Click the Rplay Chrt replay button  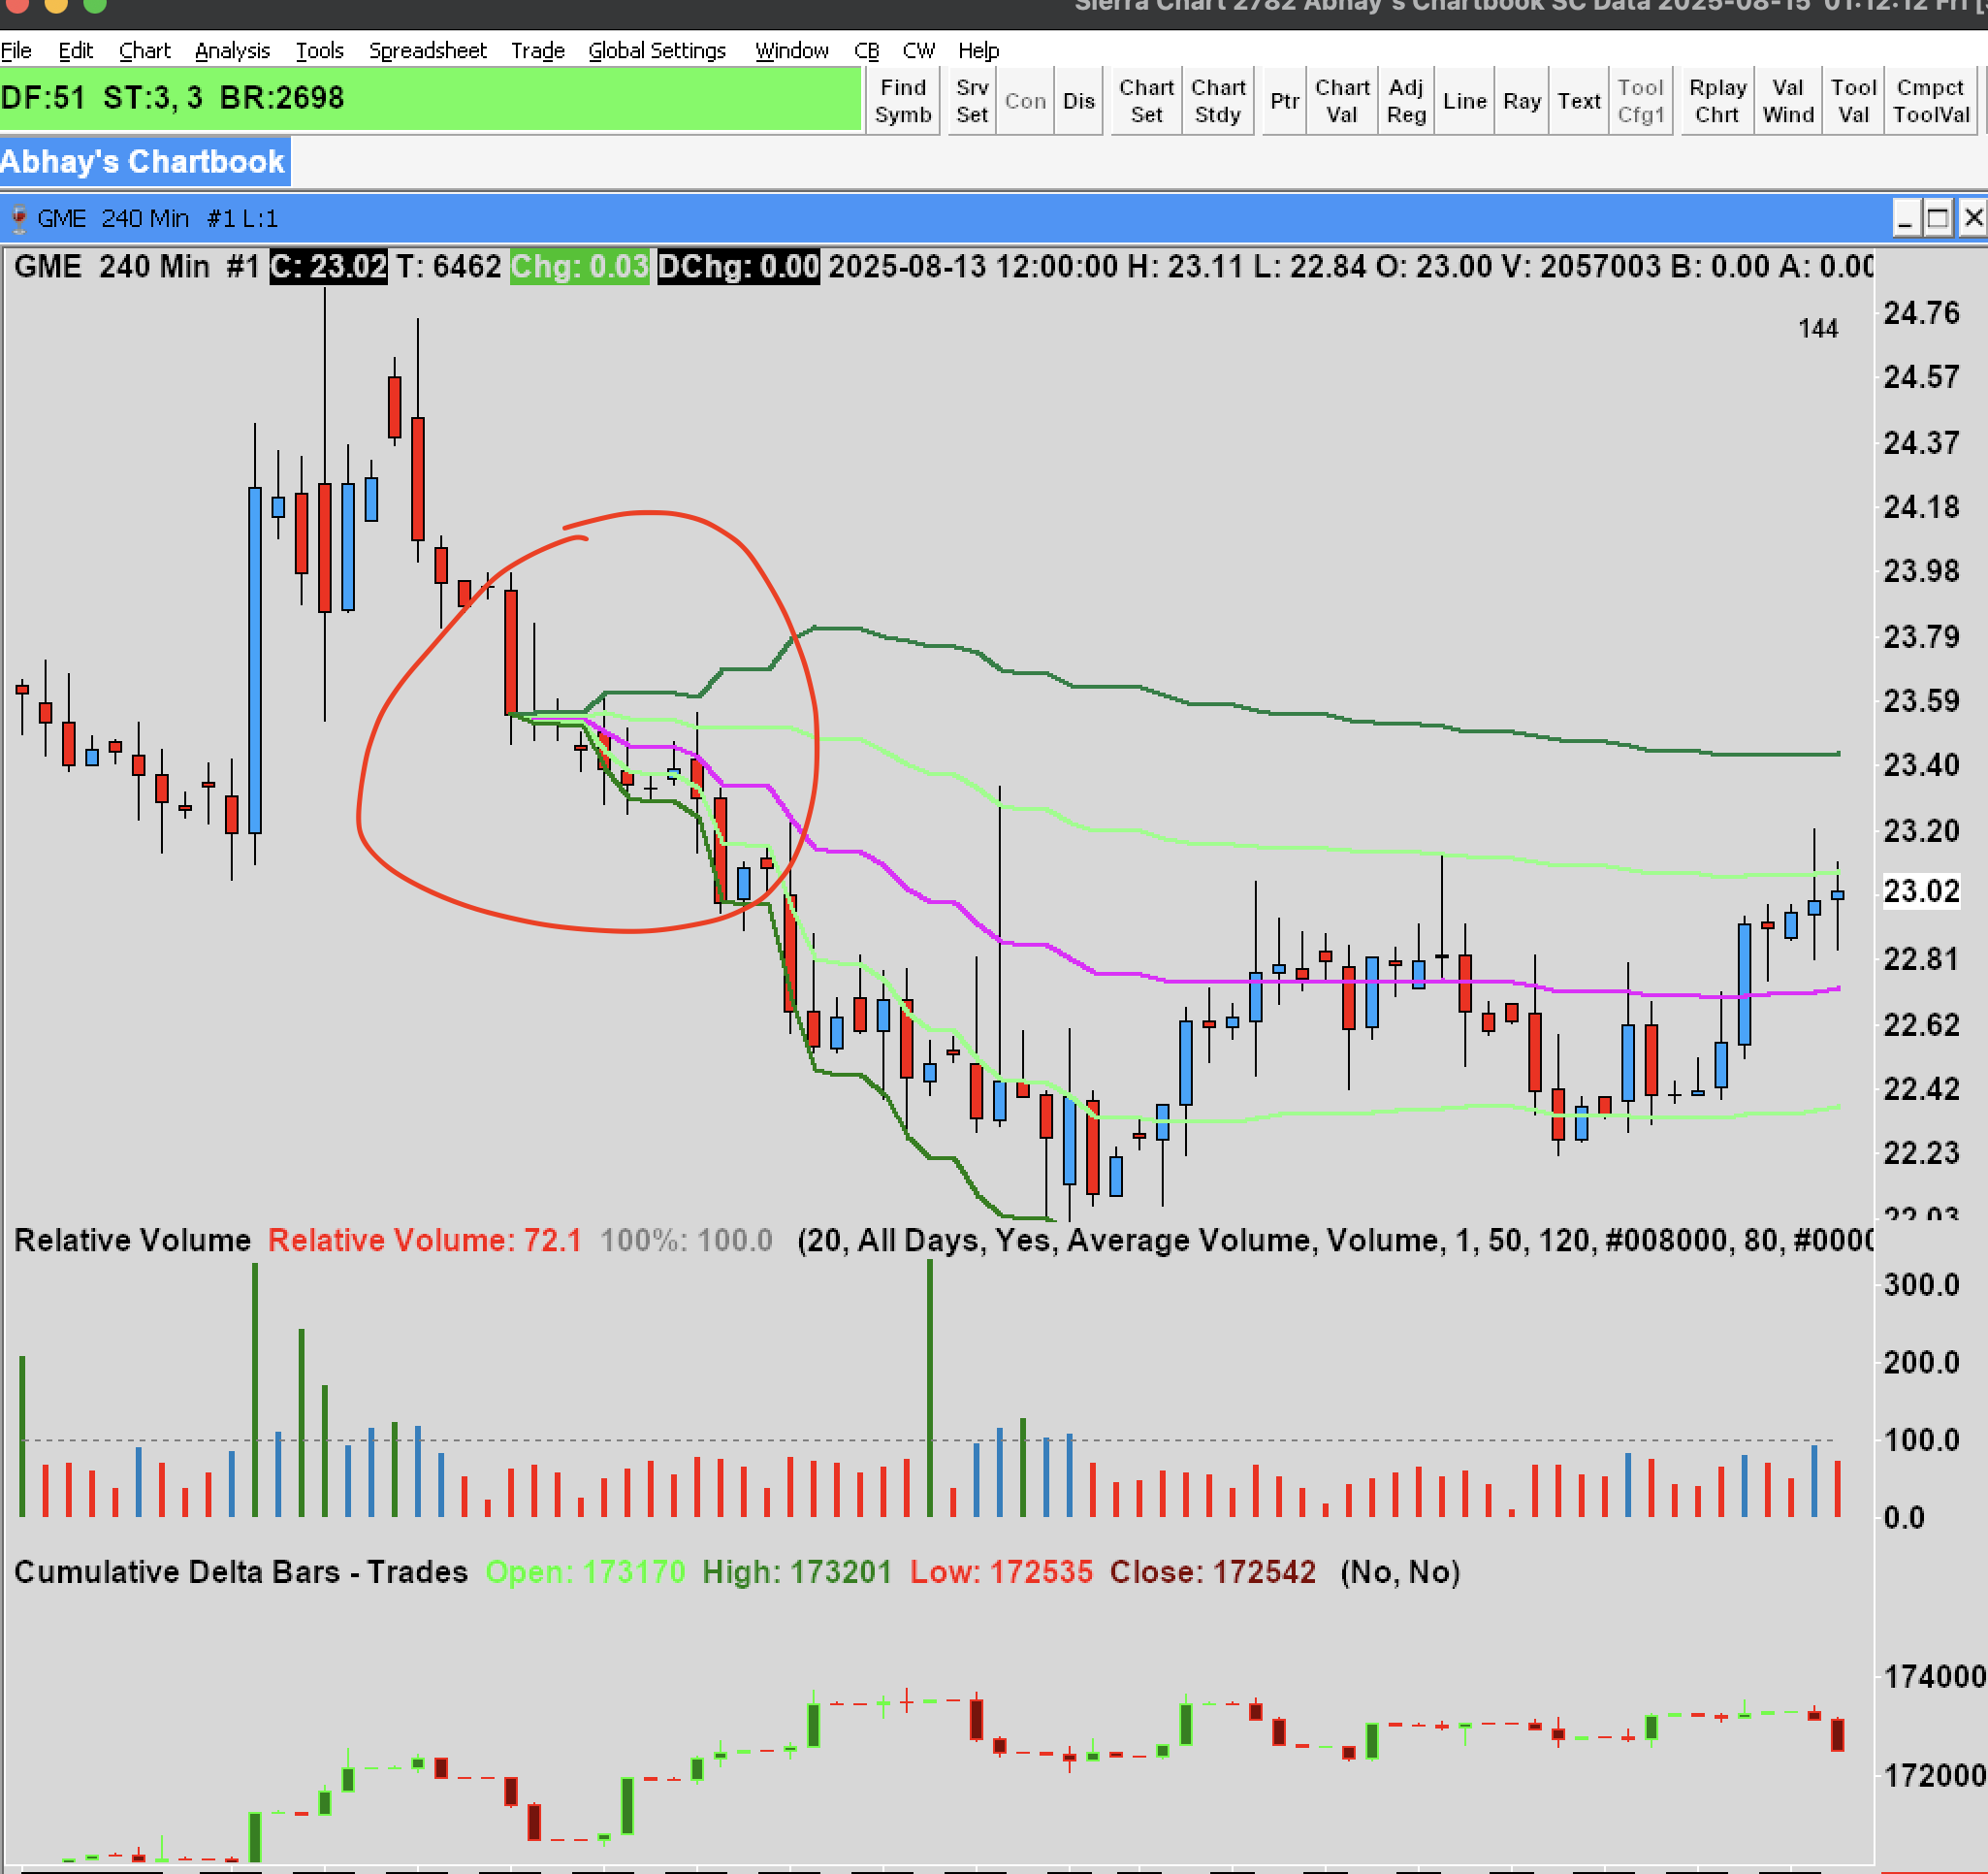[1716, 101]
